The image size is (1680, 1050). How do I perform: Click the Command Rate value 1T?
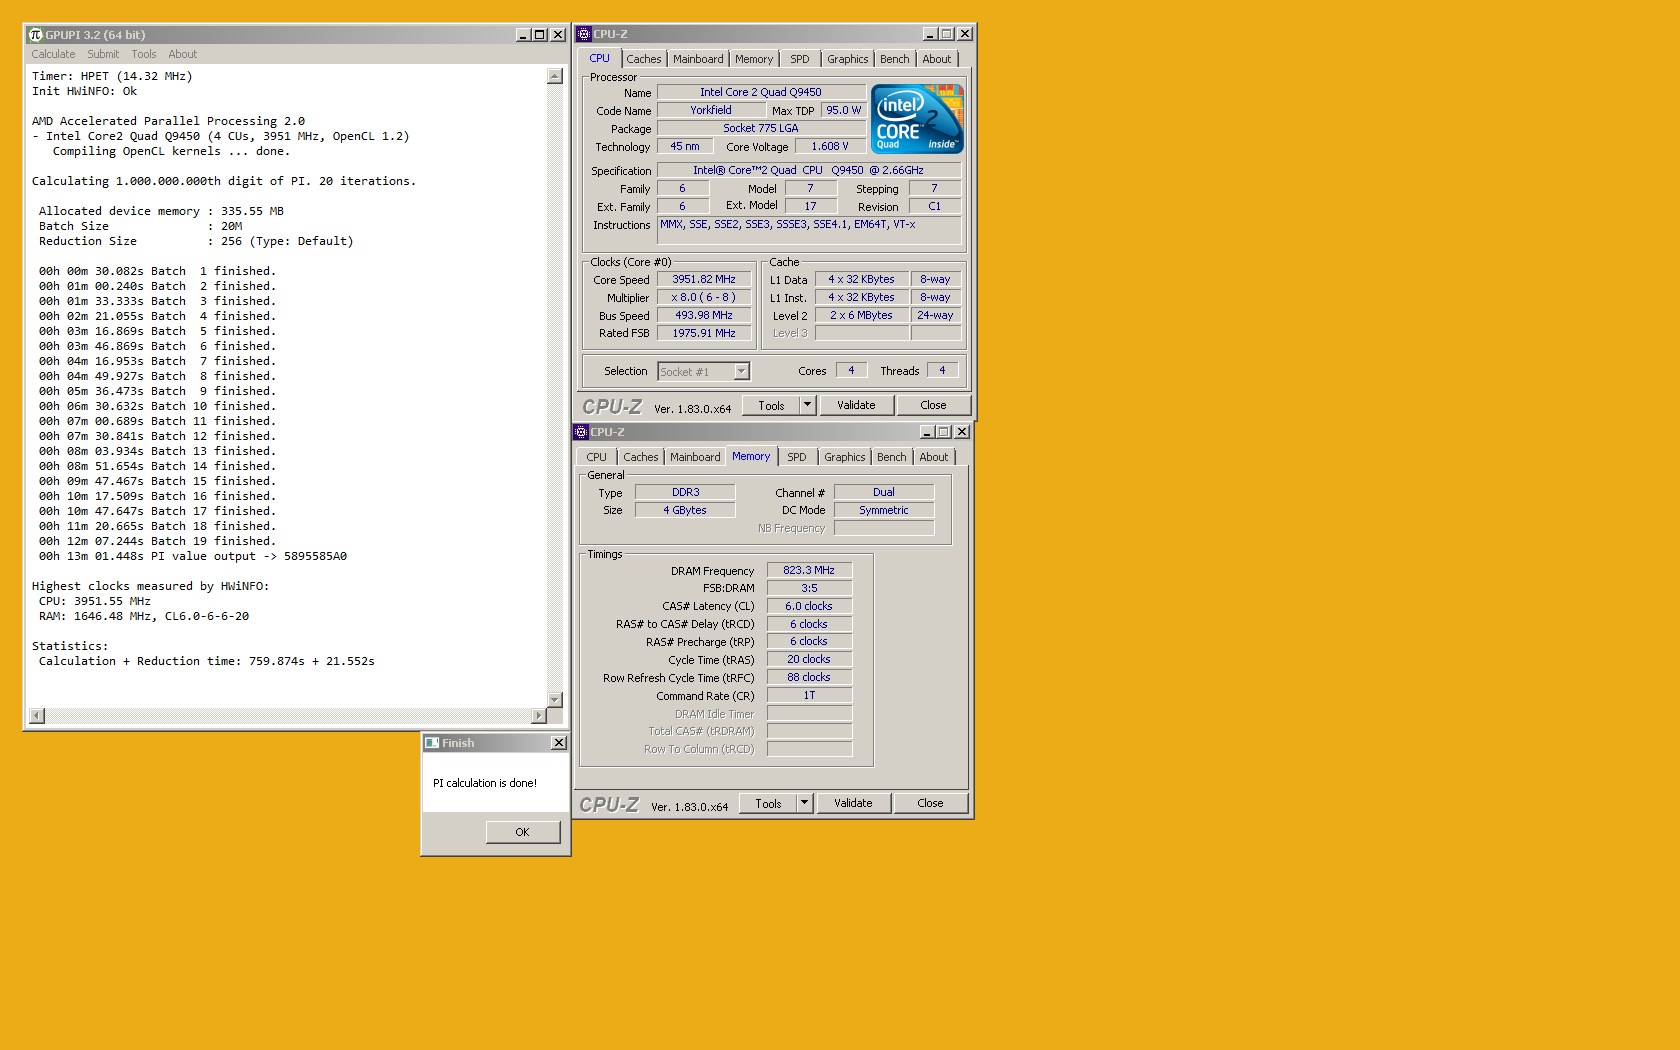(809, 695)
